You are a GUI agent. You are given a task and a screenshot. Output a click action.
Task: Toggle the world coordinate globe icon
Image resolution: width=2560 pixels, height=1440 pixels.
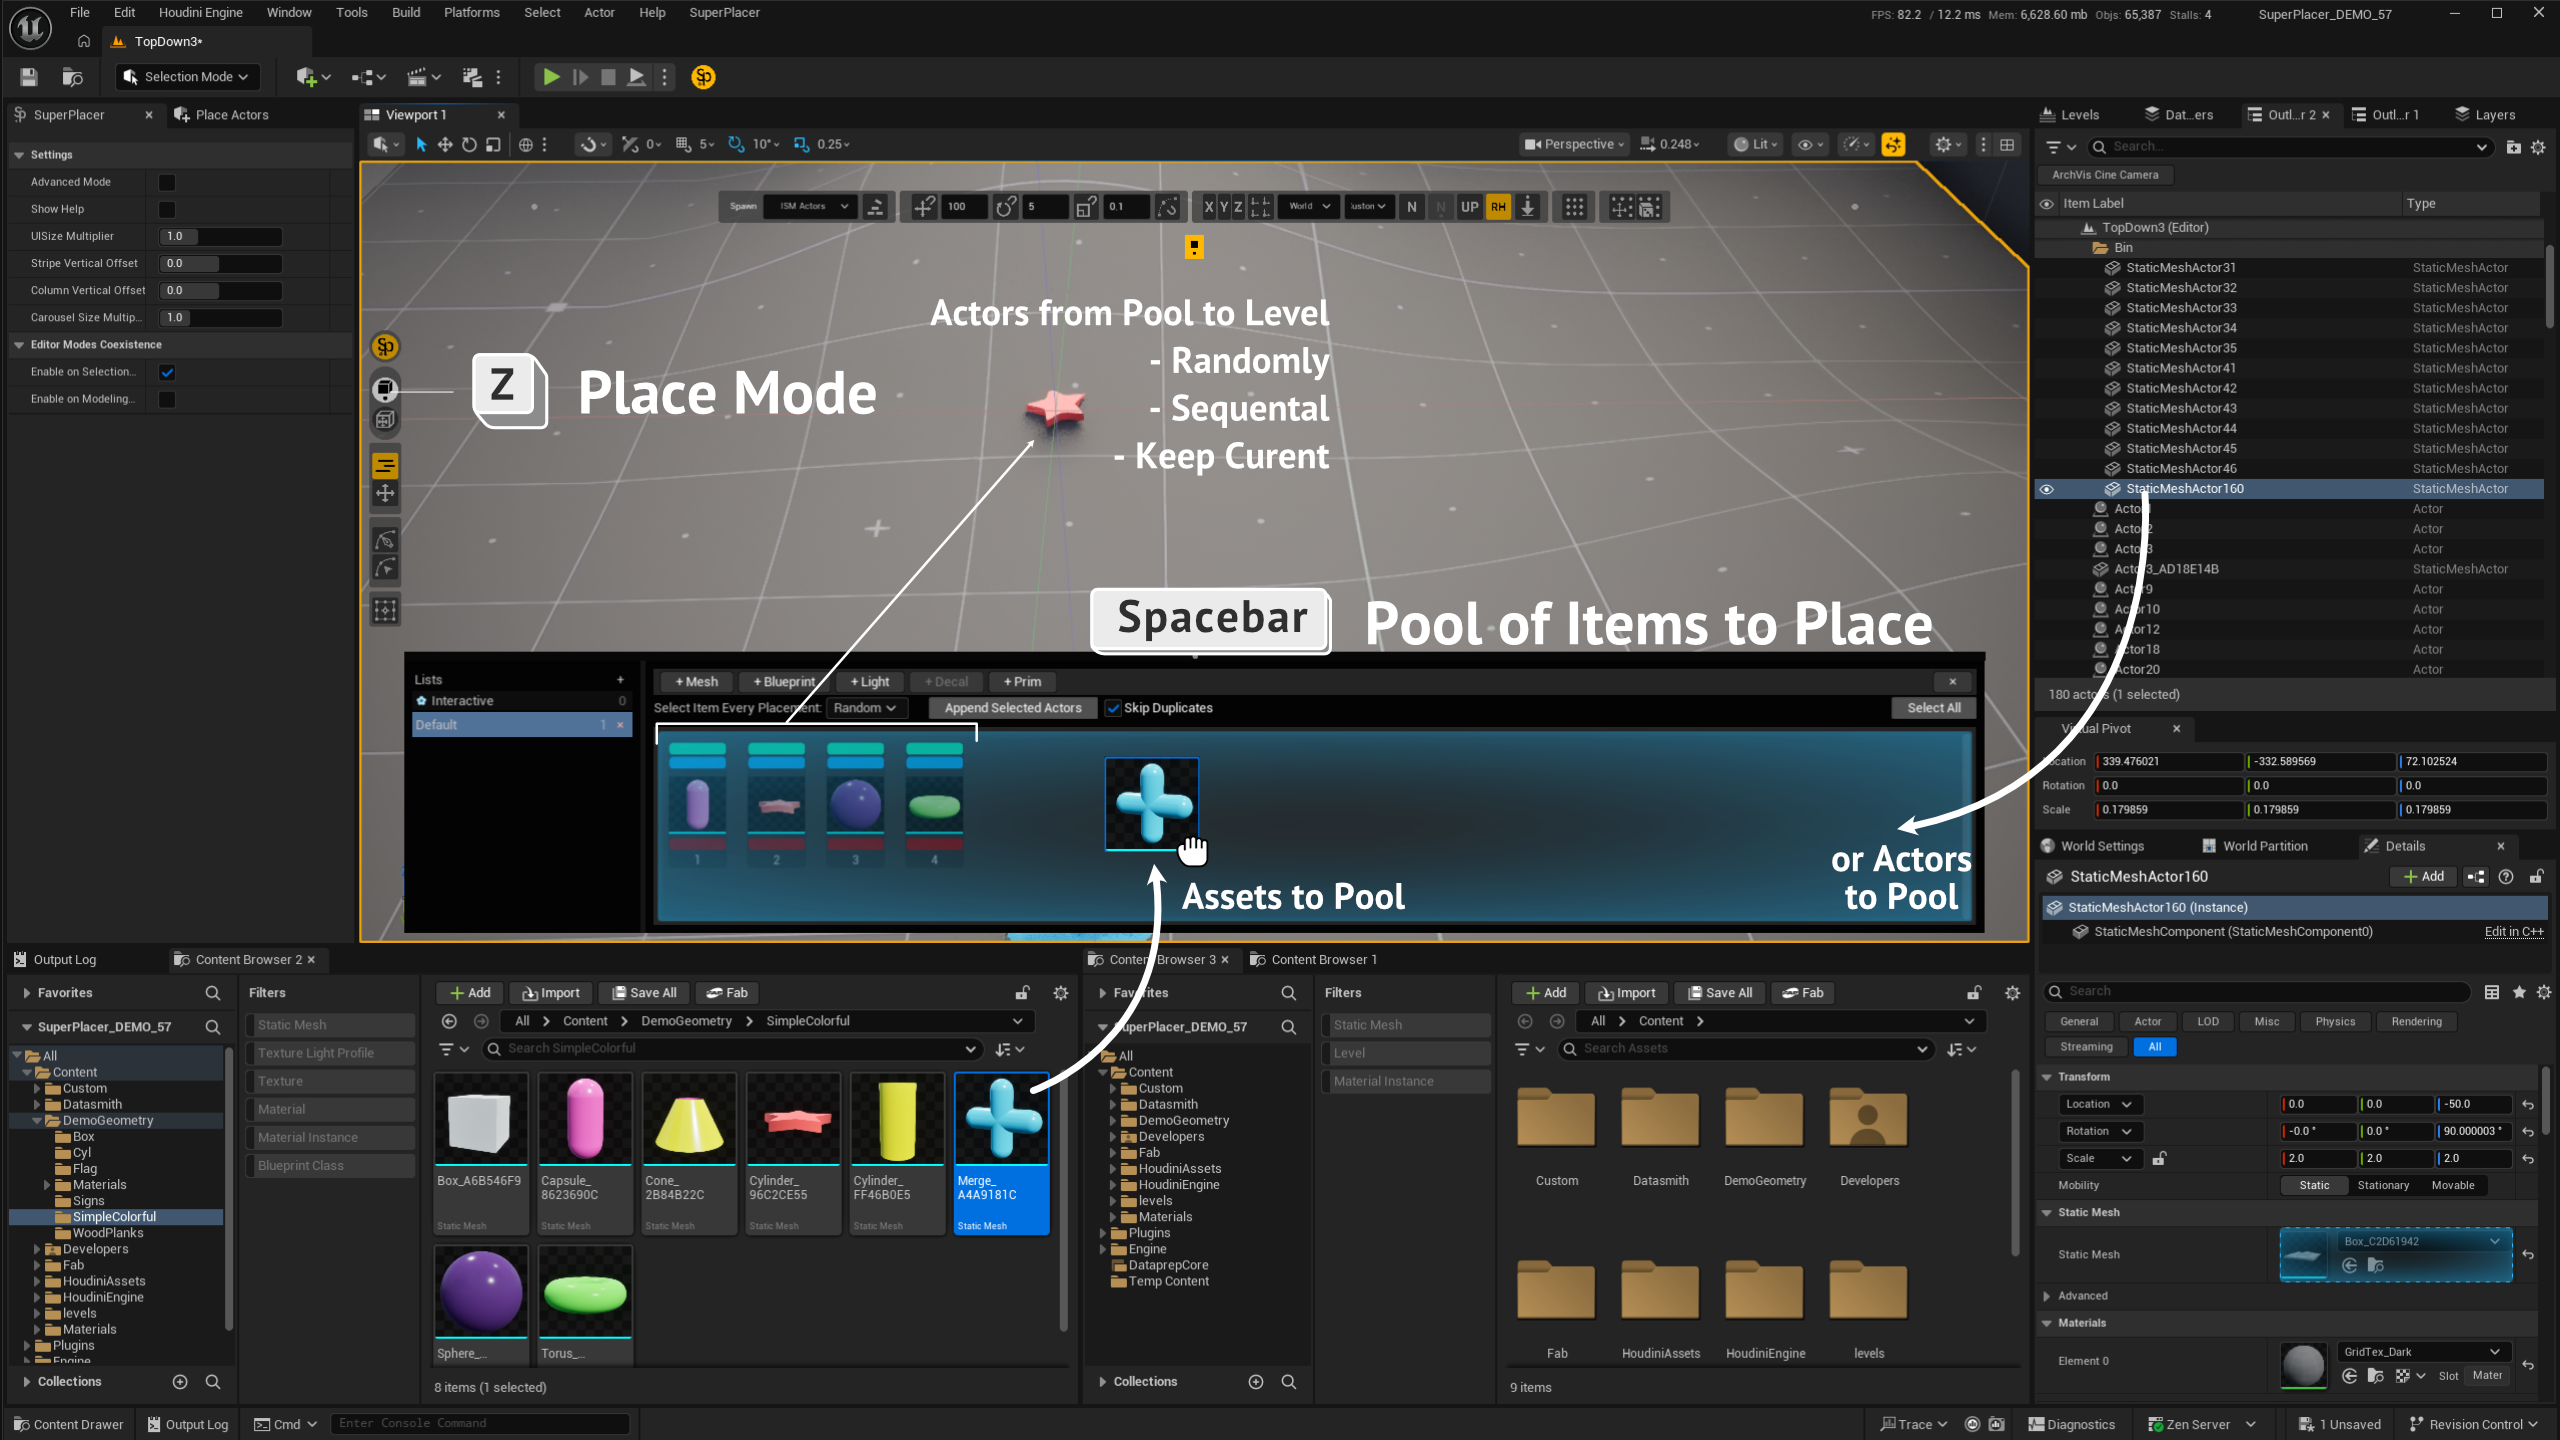click(526, 145)
